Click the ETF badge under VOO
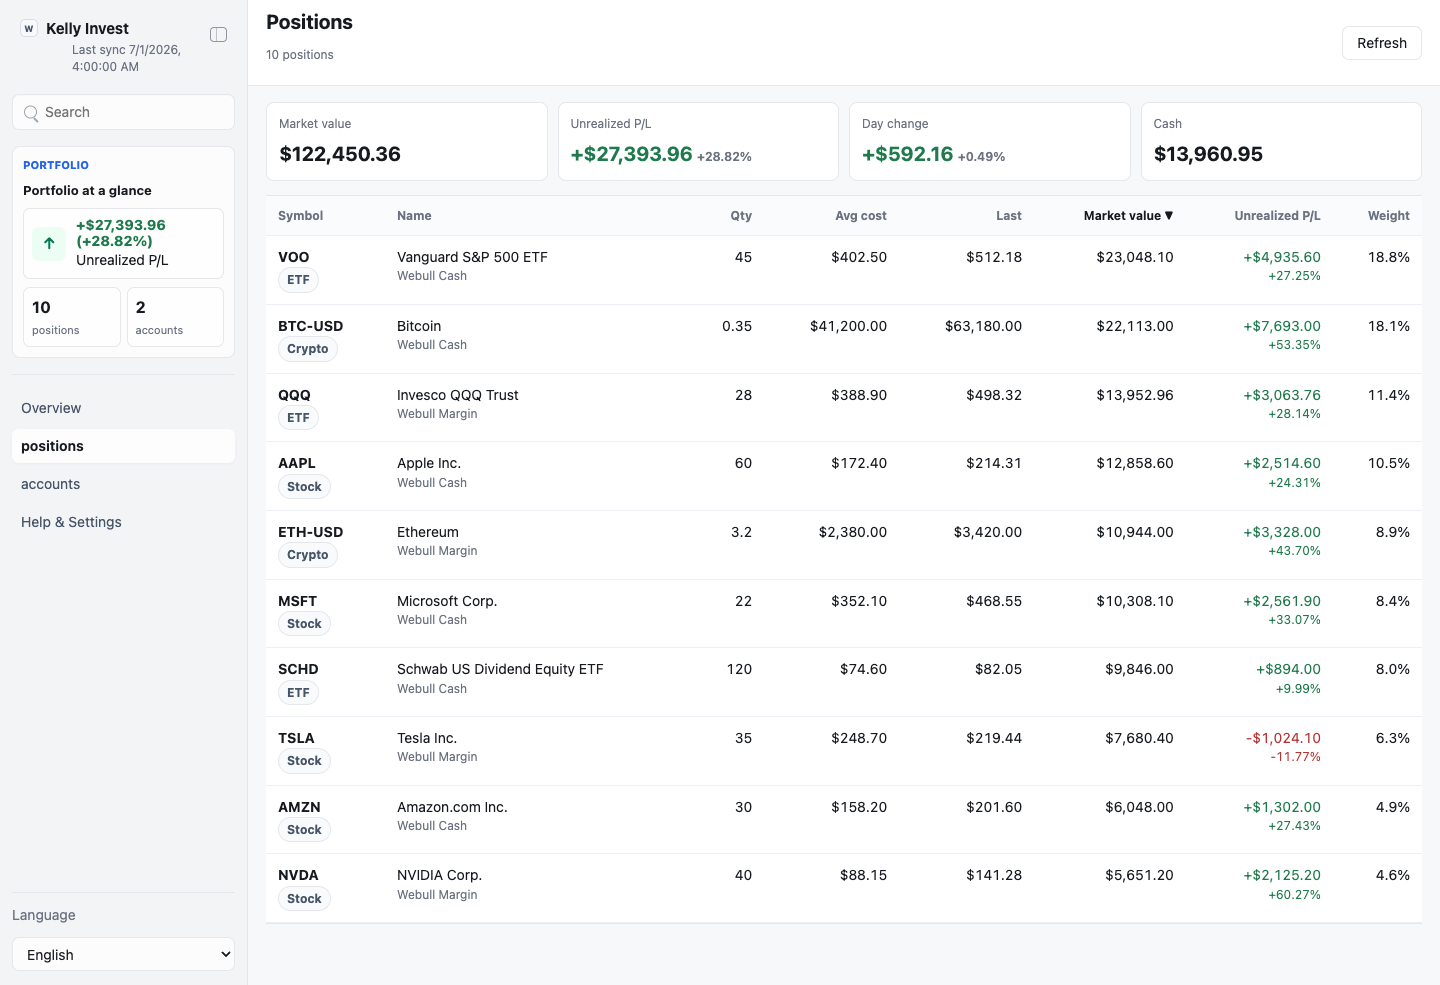The height and width of the screenshot is (985, 1440). [x=298, y=280]
